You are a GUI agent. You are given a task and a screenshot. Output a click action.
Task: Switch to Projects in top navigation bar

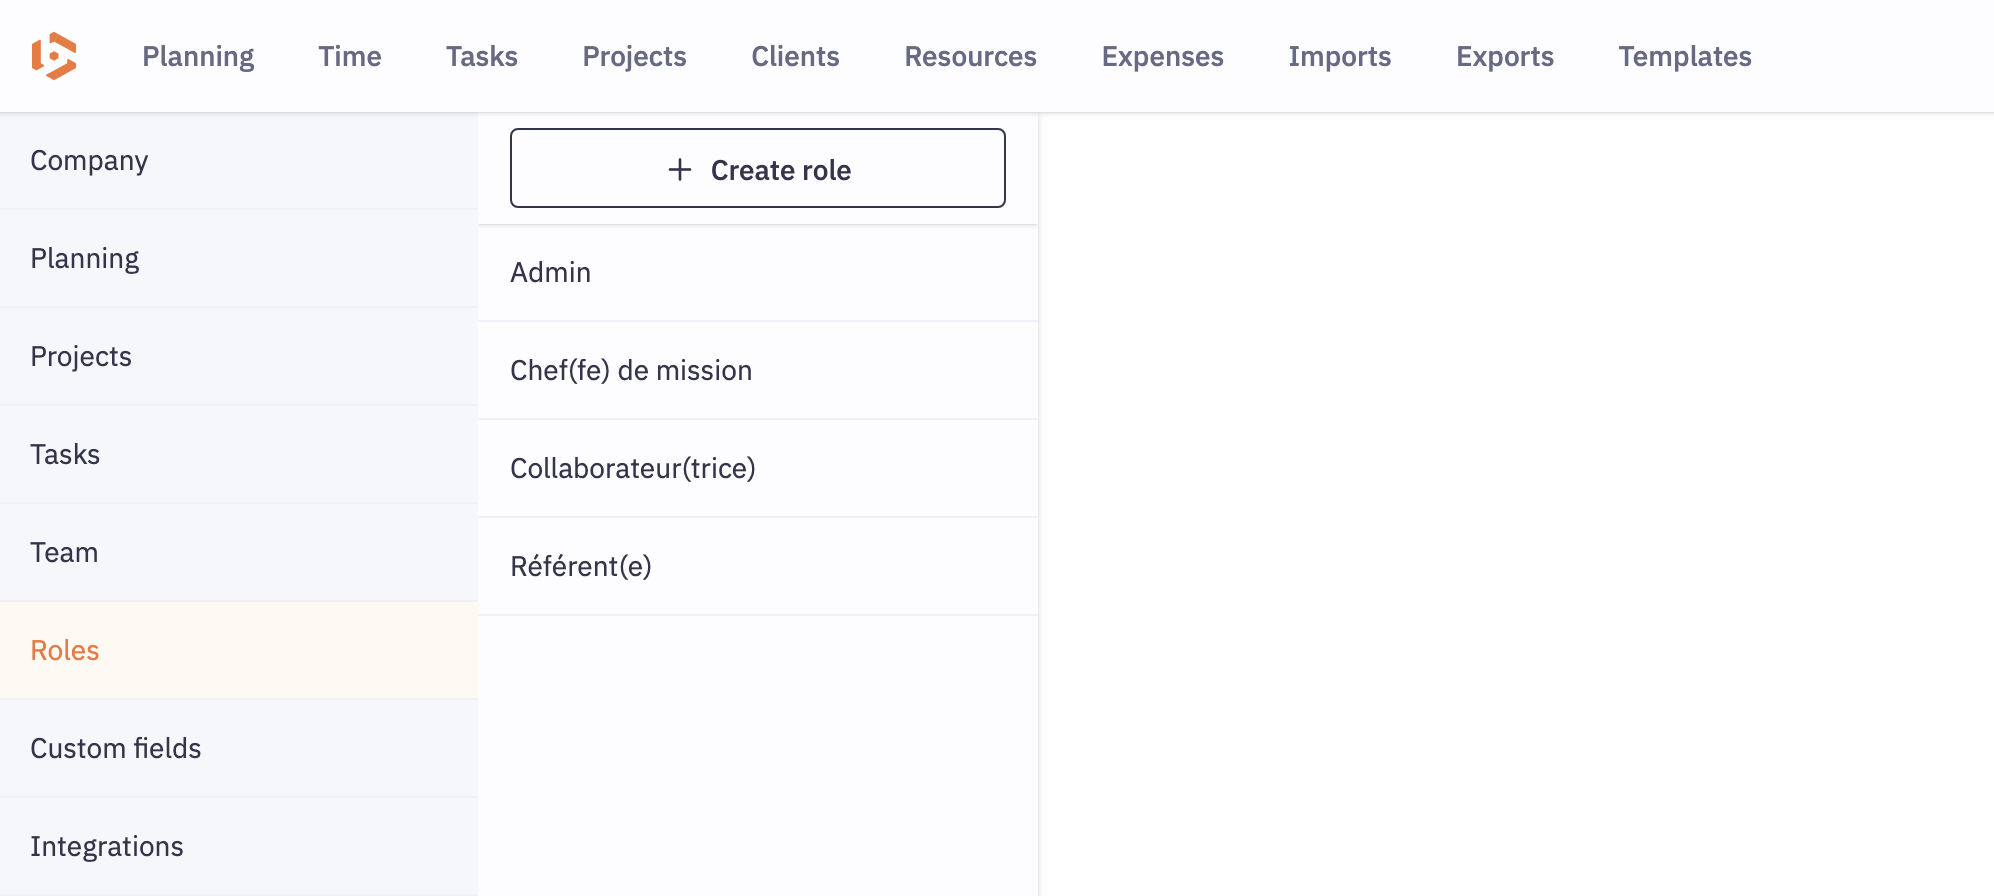click(634, 57)
